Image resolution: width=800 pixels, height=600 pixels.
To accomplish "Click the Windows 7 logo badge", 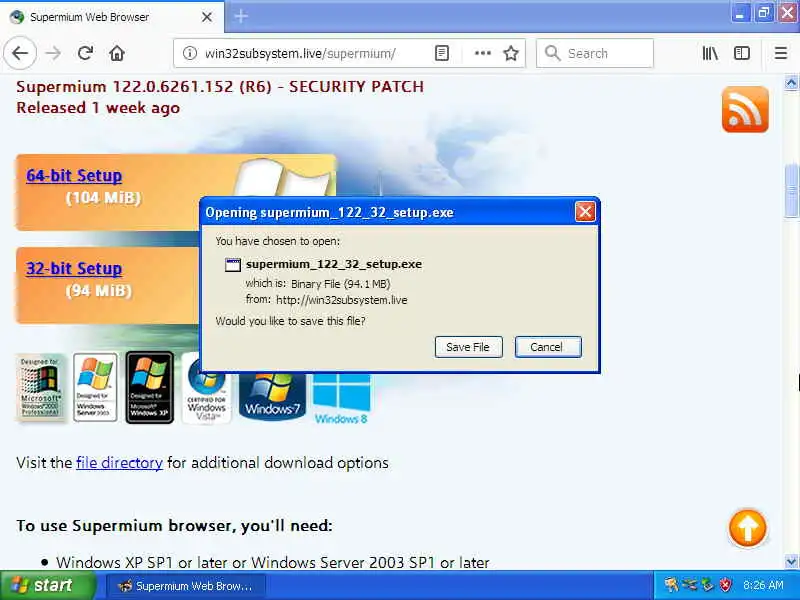I will tap(272, 395).
